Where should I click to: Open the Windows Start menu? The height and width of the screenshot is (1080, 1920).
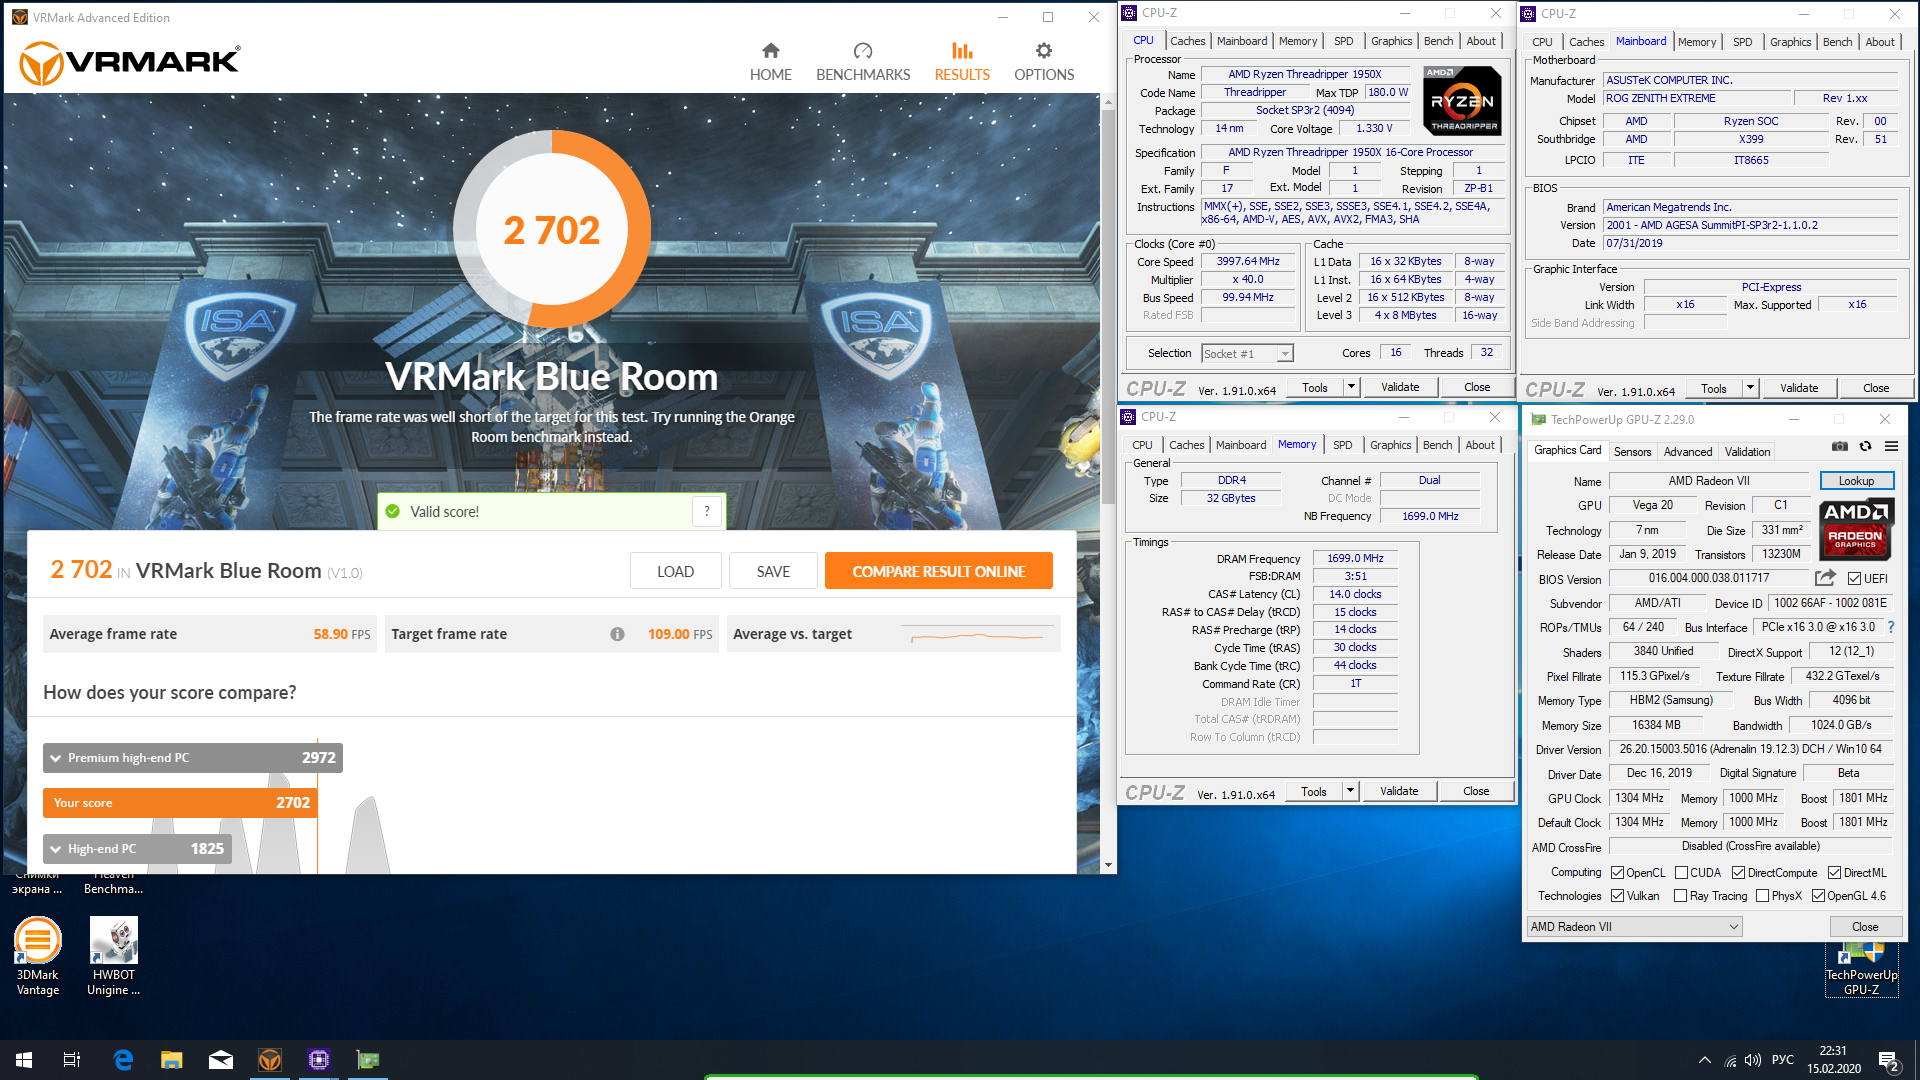click(24, 1060)
